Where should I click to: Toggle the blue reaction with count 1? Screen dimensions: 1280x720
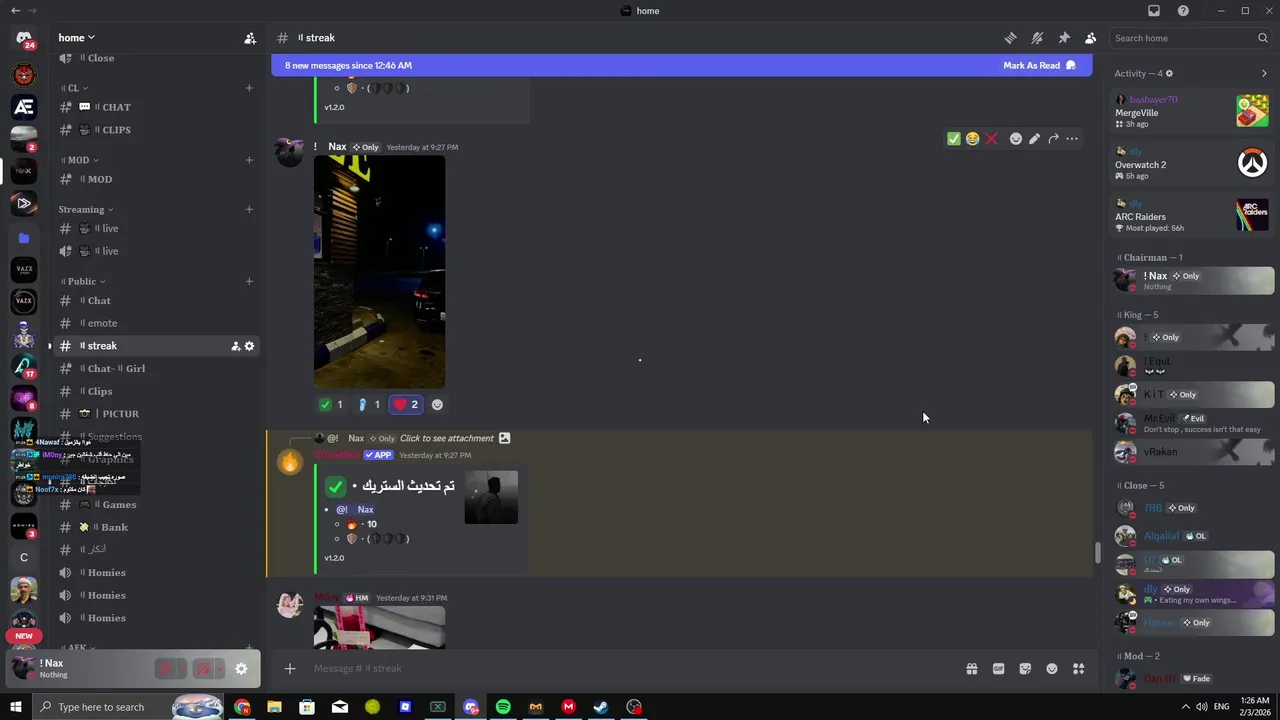point(369,405)
